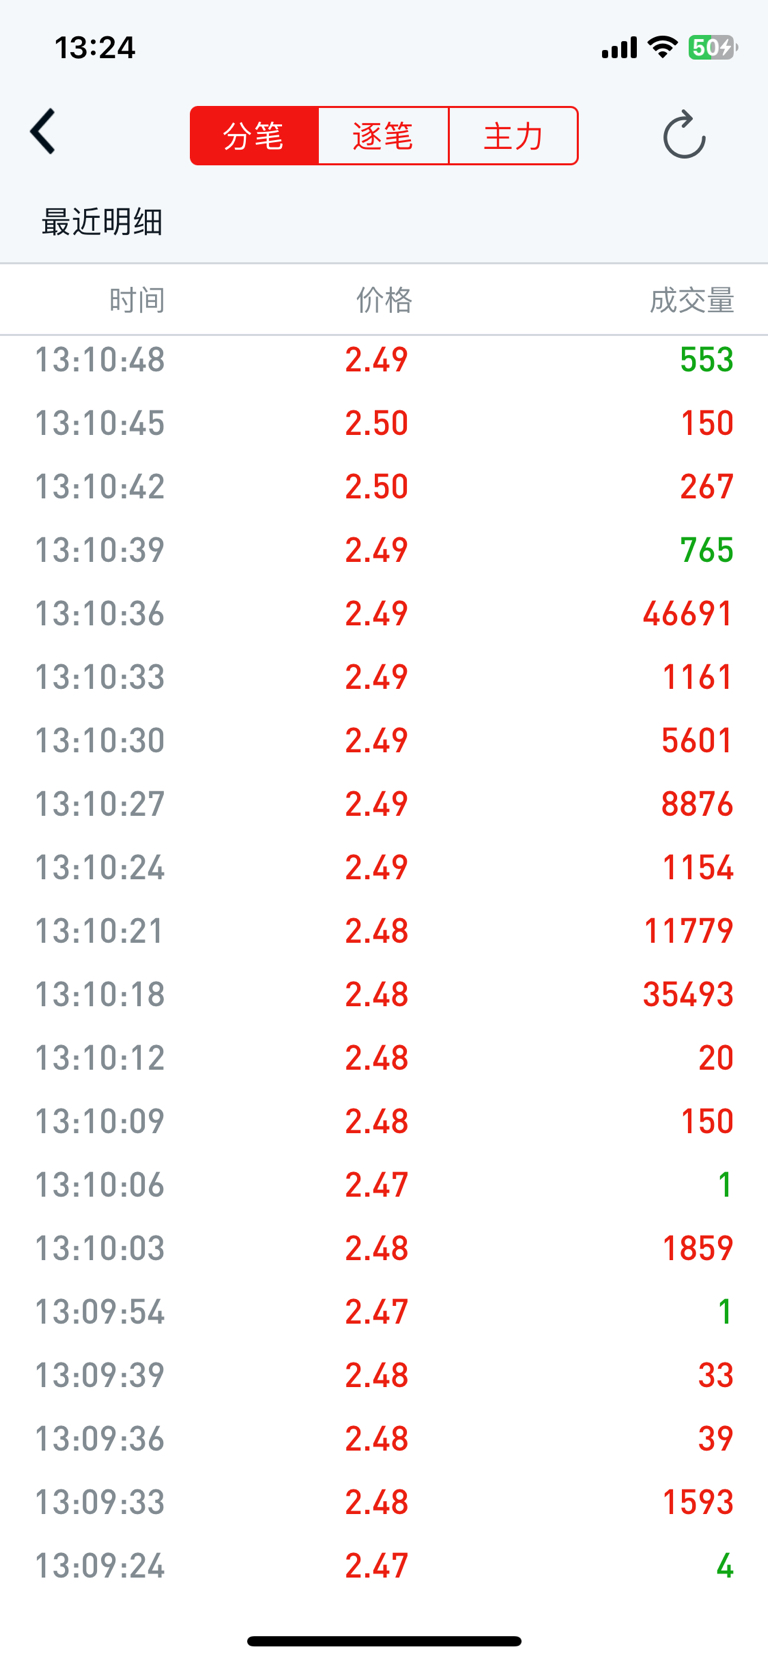Tap the 13:24 status bar clock
768x1663 pixels.
point(95,47)
